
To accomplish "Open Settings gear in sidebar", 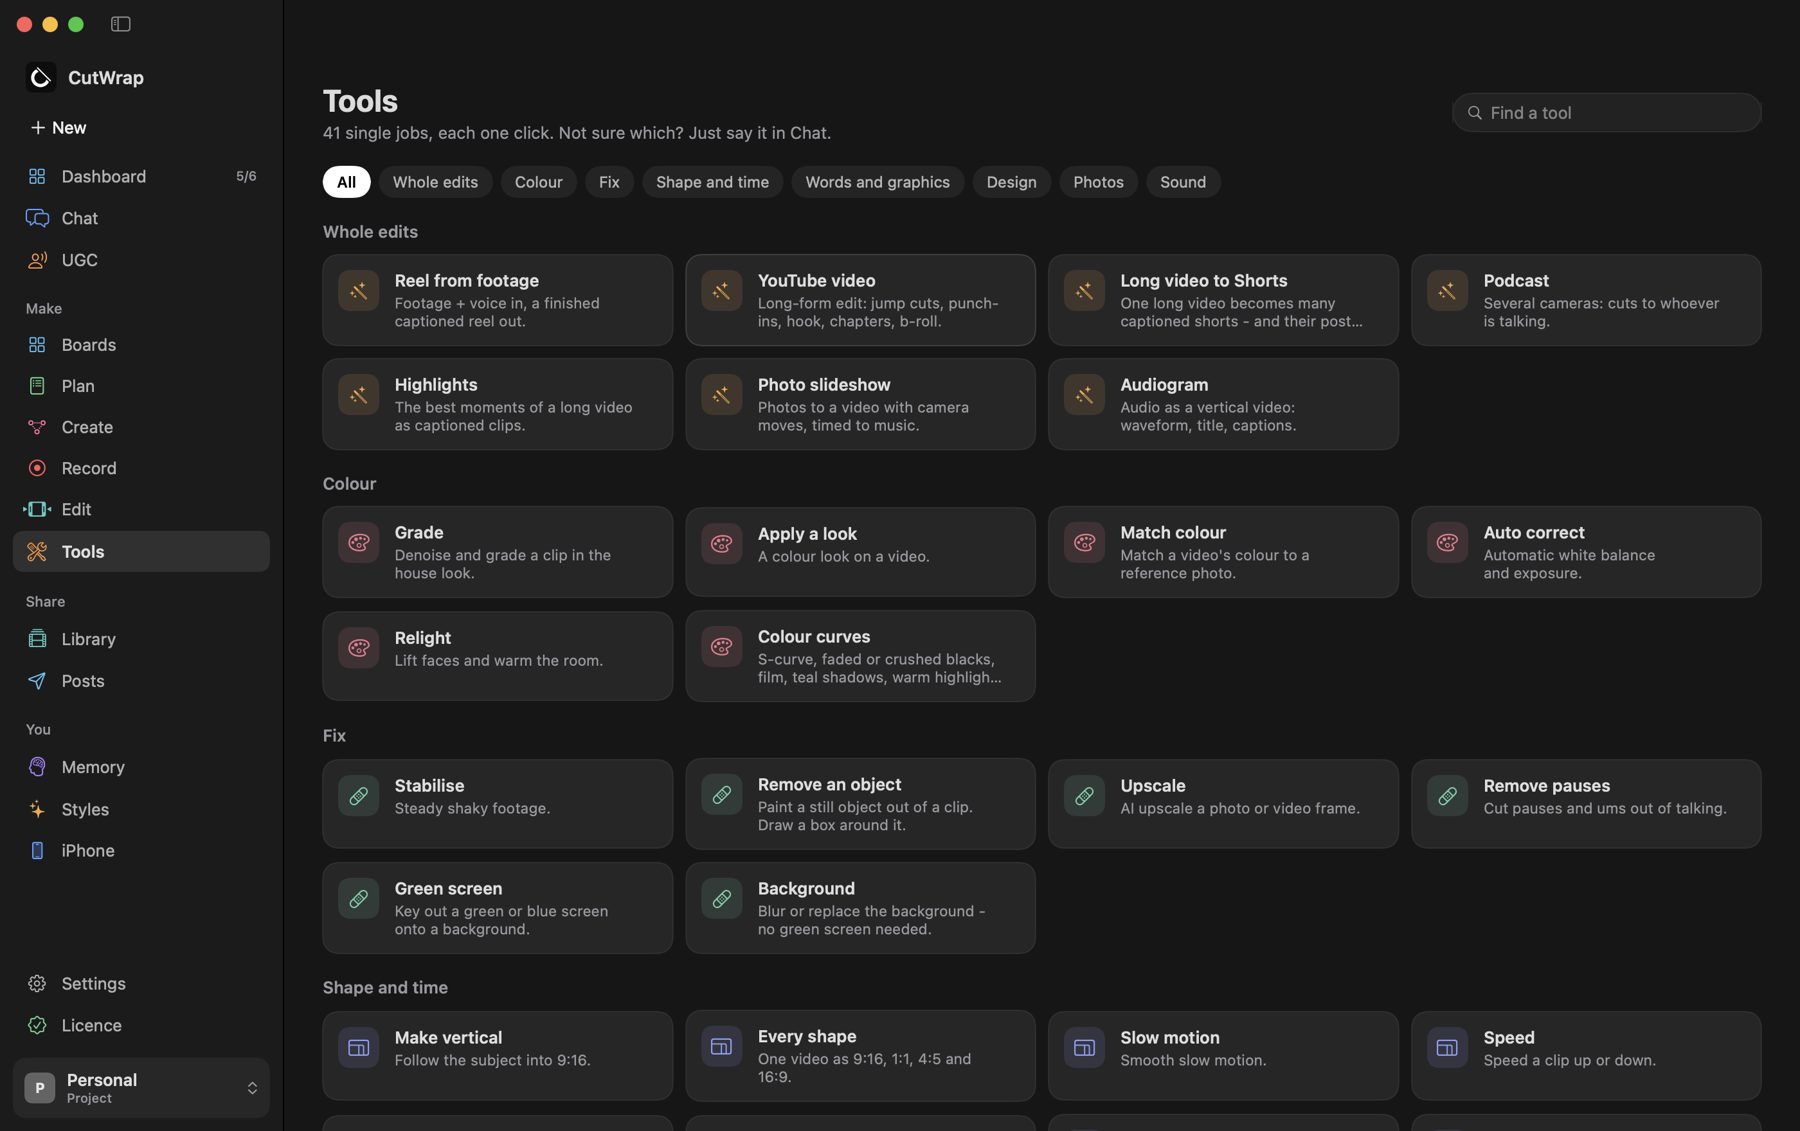I will tap(37, 984).
